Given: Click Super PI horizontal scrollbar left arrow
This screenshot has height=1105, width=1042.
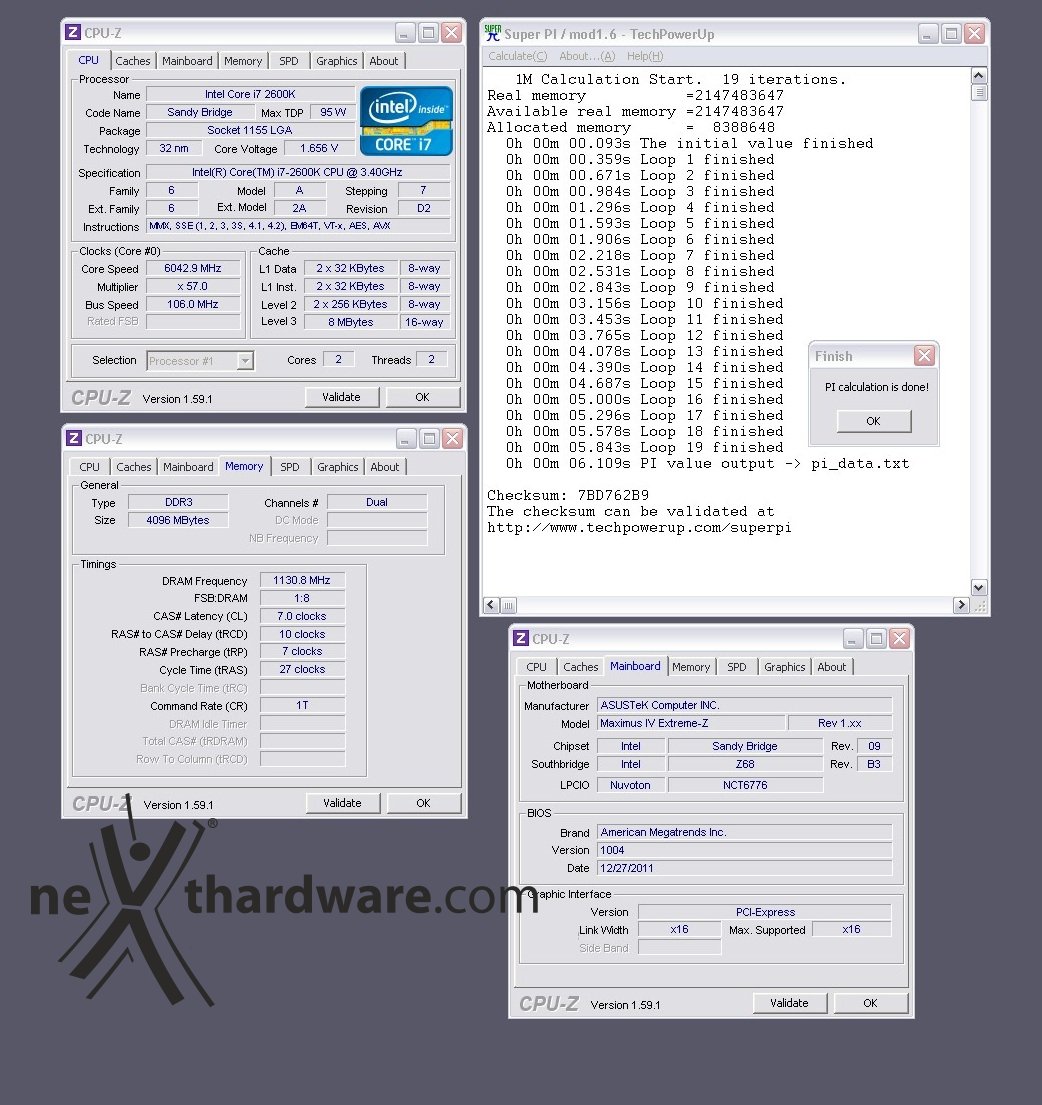Looking at the screenshot, I should (x=492, y=605).
